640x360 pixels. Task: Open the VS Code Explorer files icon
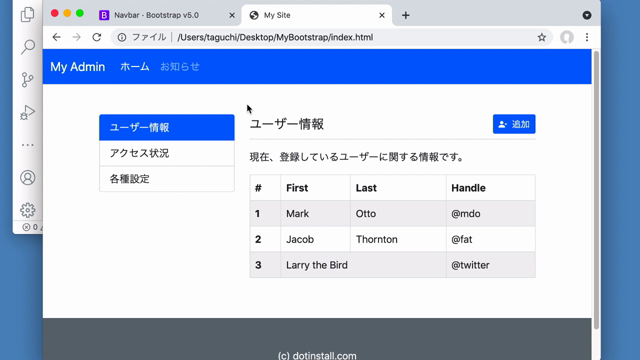(27, 14)
